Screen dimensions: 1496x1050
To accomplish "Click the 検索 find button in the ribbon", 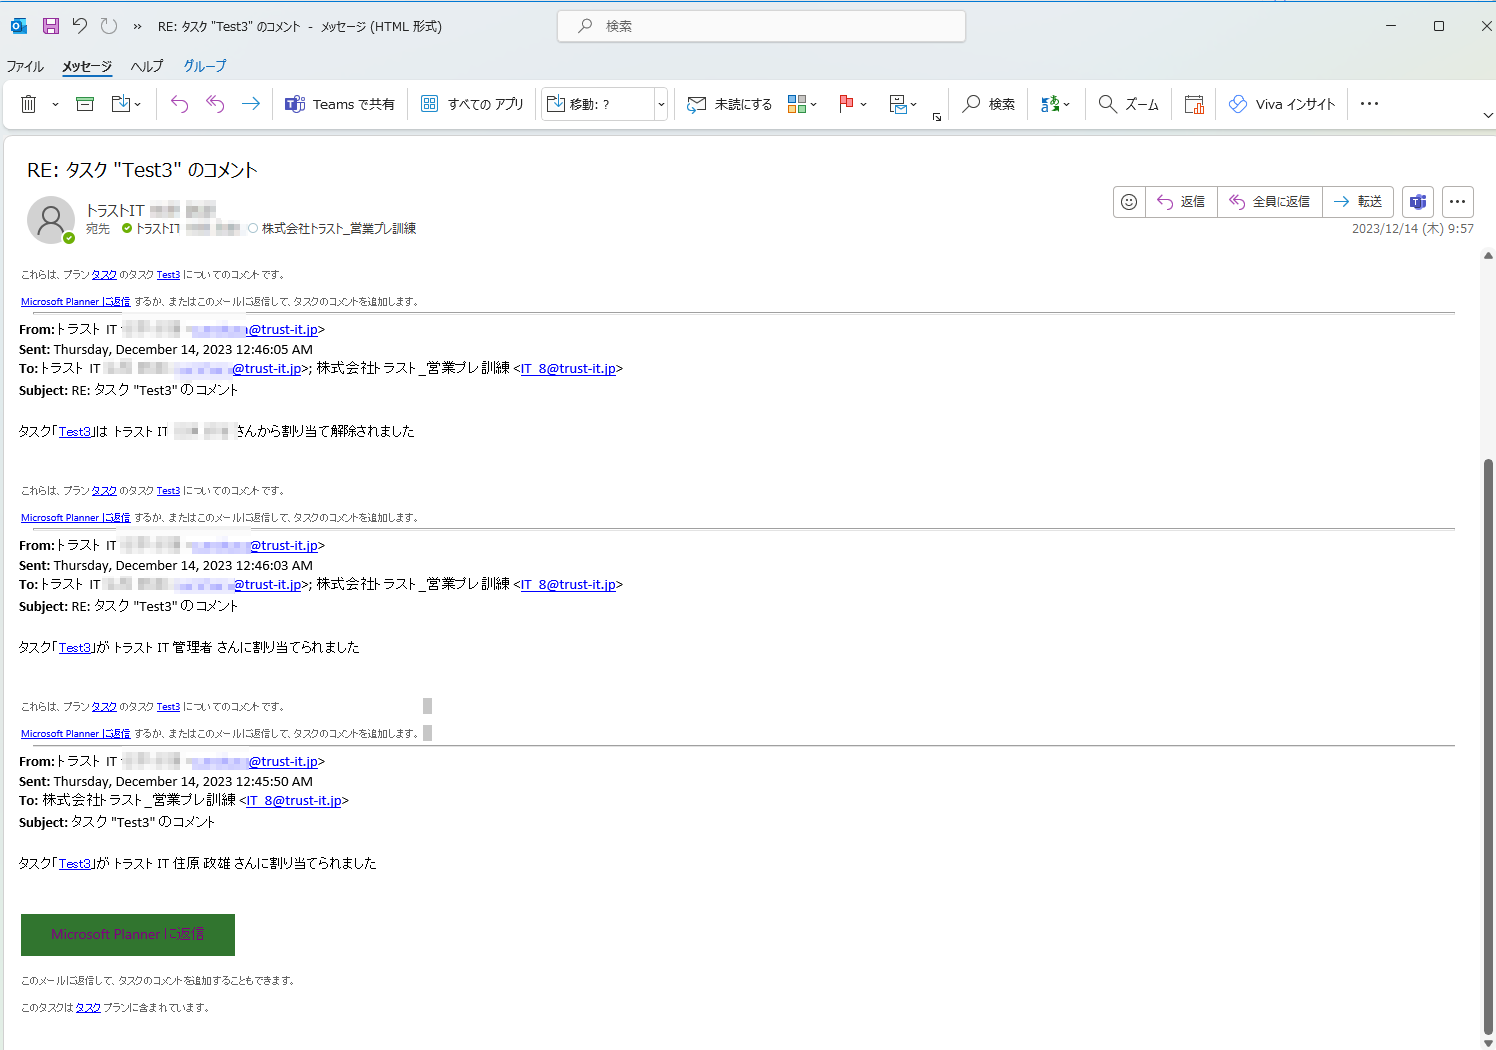I will pos(989,104).
